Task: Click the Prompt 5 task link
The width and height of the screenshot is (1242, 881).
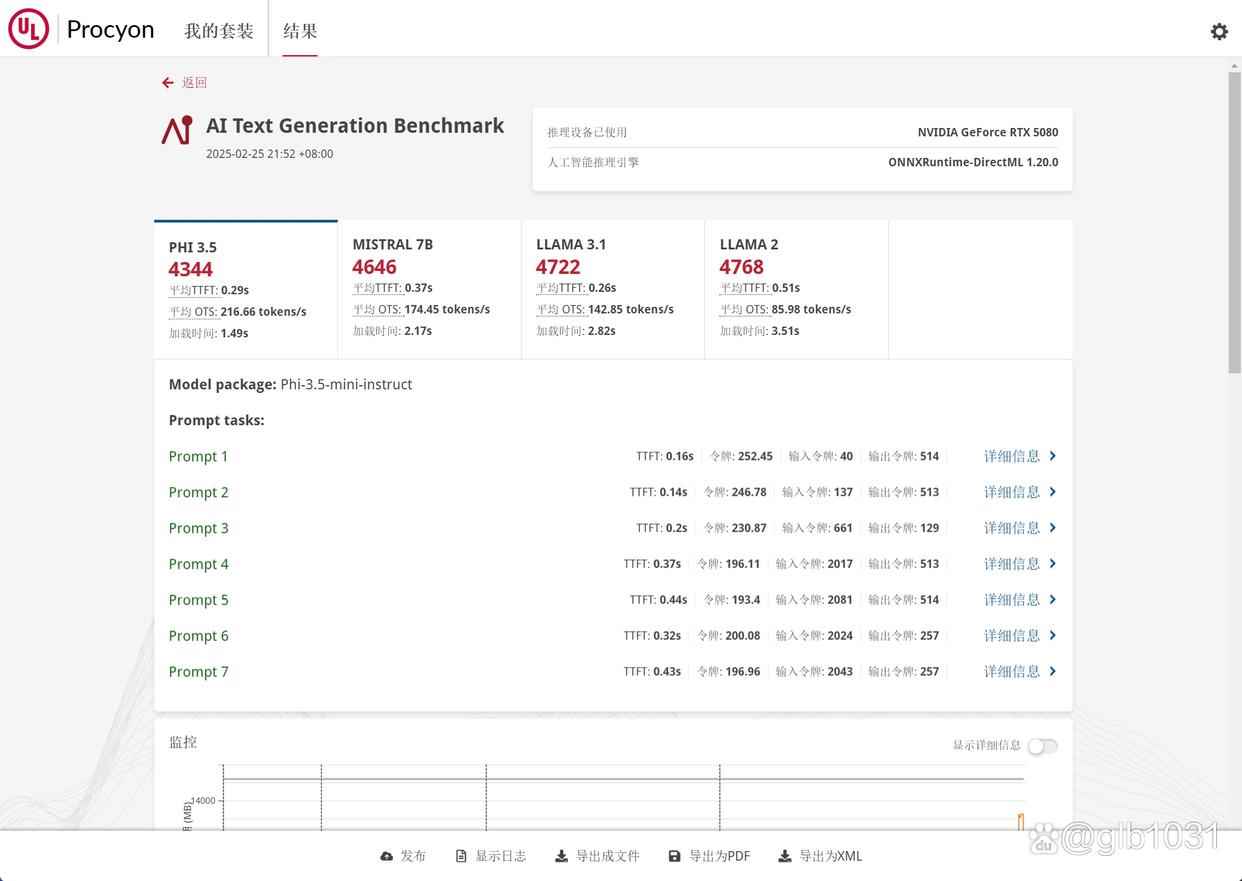Action: pyautogui.click(x=198, y=600)
